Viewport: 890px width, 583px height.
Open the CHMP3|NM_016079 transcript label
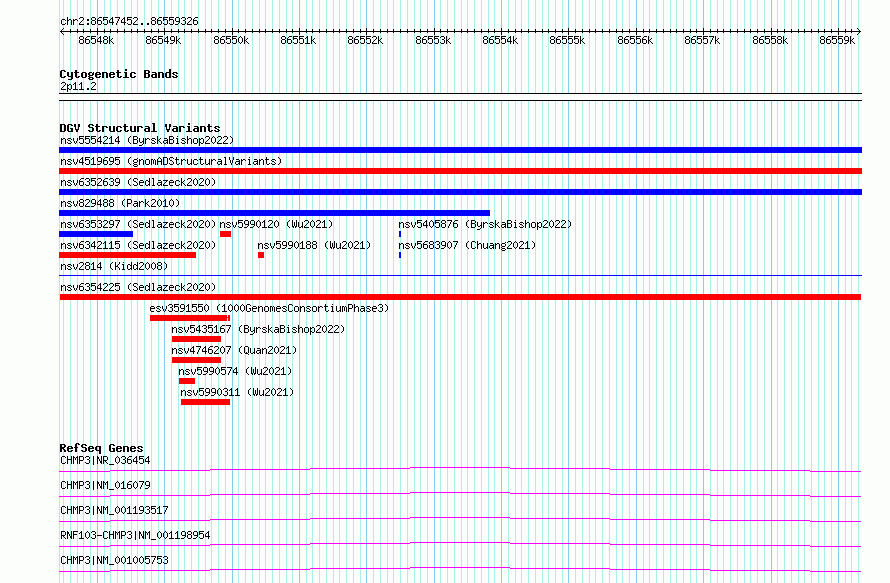click(x=105, y=485)
